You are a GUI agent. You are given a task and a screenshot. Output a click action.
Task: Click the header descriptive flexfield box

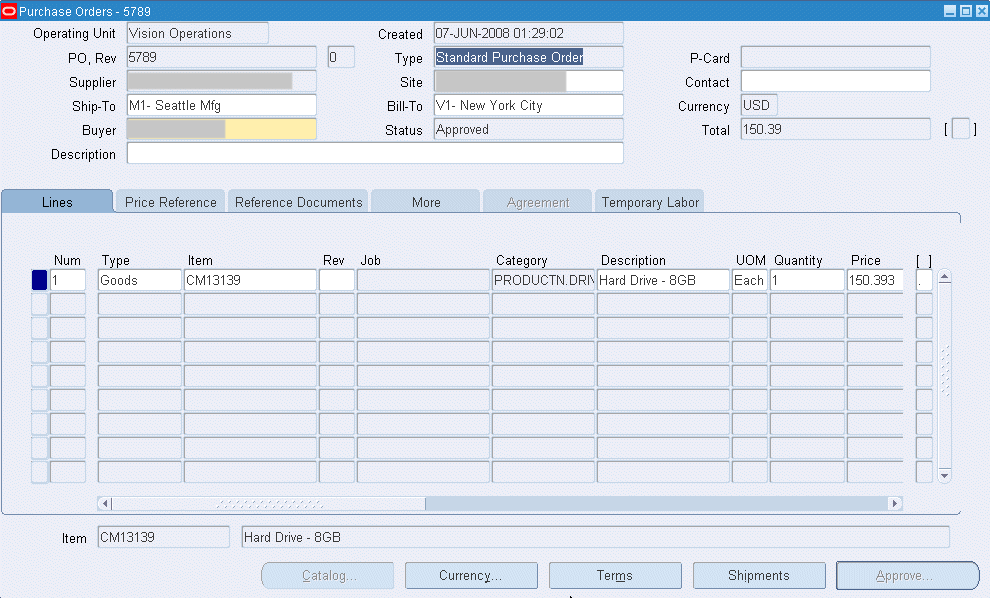[x=961, y=129]
